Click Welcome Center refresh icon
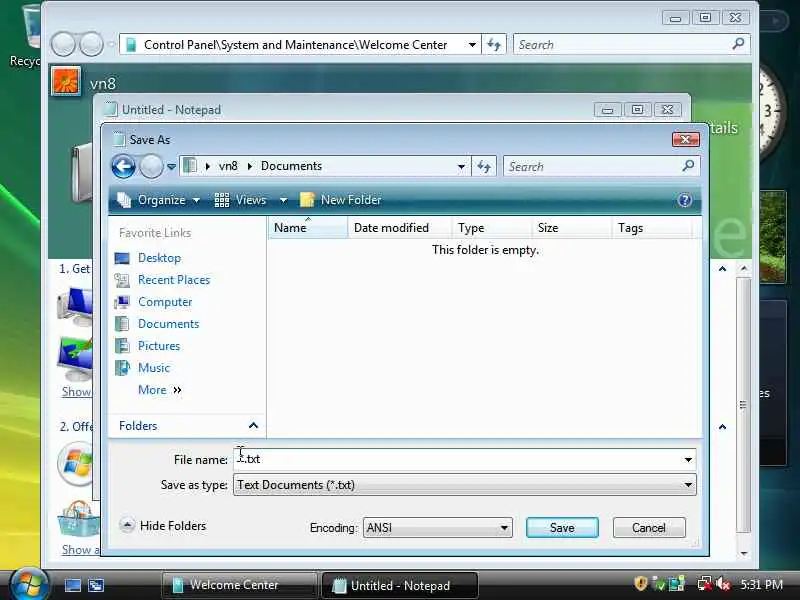Screen dimensions: 800x600 coord(494,44)
